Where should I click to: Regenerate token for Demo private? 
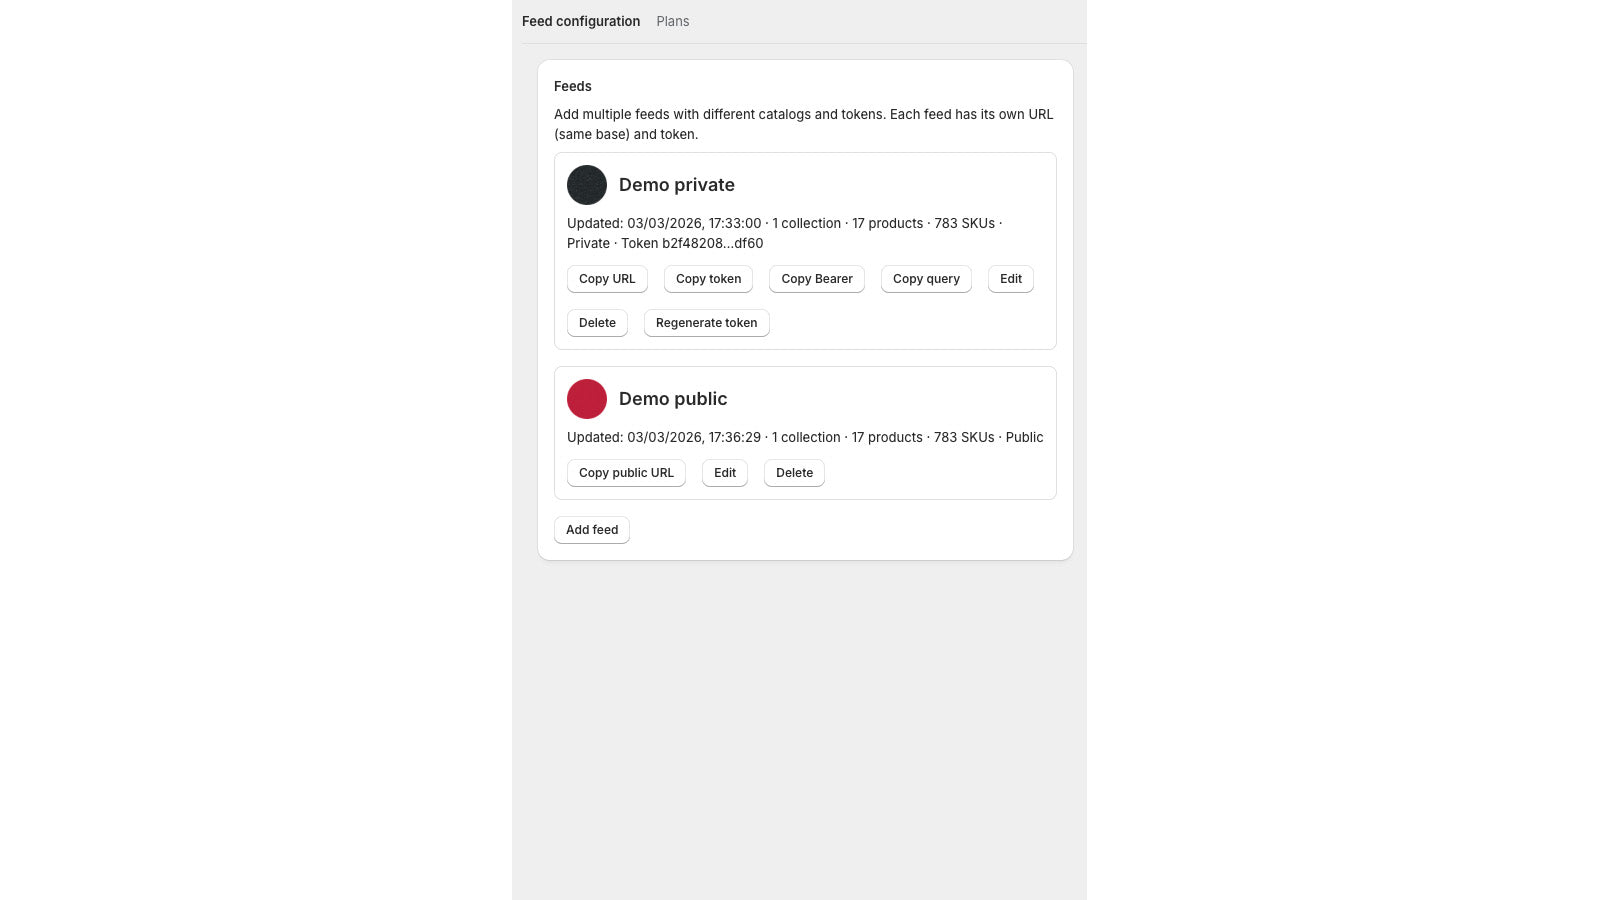click(x=706, y=322)
